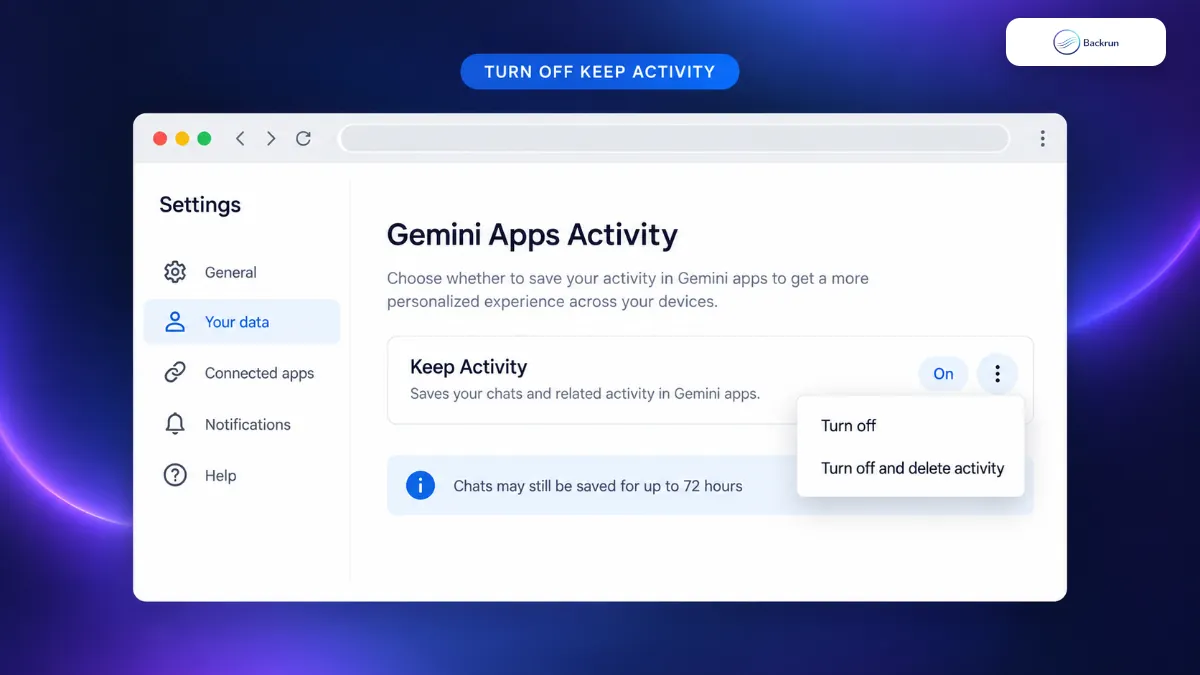Open the Help settings tab
The width and height of the screenshot is (1200, 675).
pyautogui.click(x=241, y=475)
